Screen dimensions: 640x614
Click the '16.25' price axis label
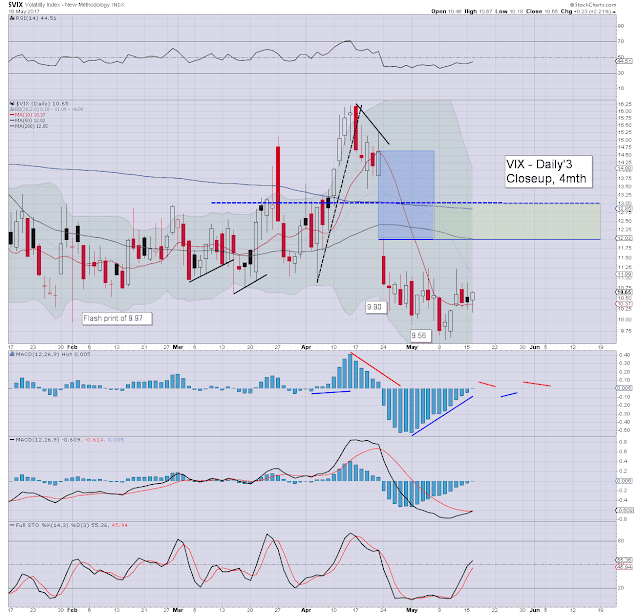click(x=625, y=105)
